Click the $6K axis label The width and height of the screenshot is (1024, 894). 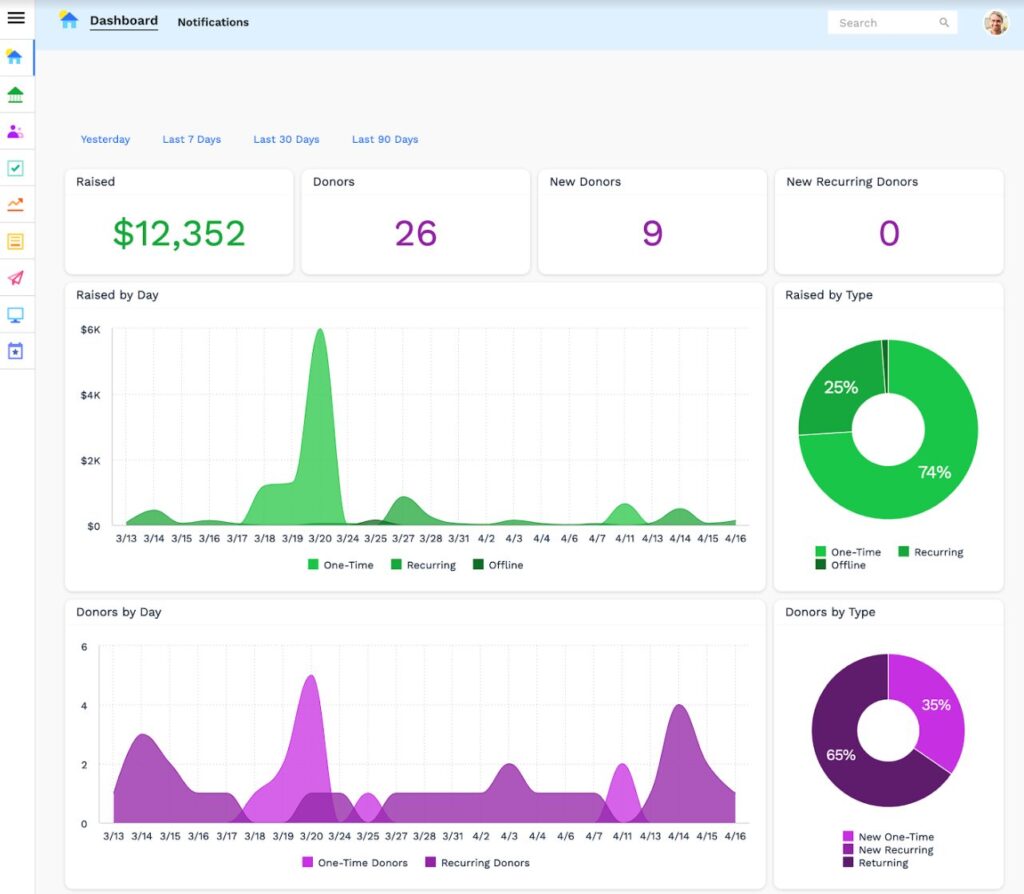(x=91, y=329)
